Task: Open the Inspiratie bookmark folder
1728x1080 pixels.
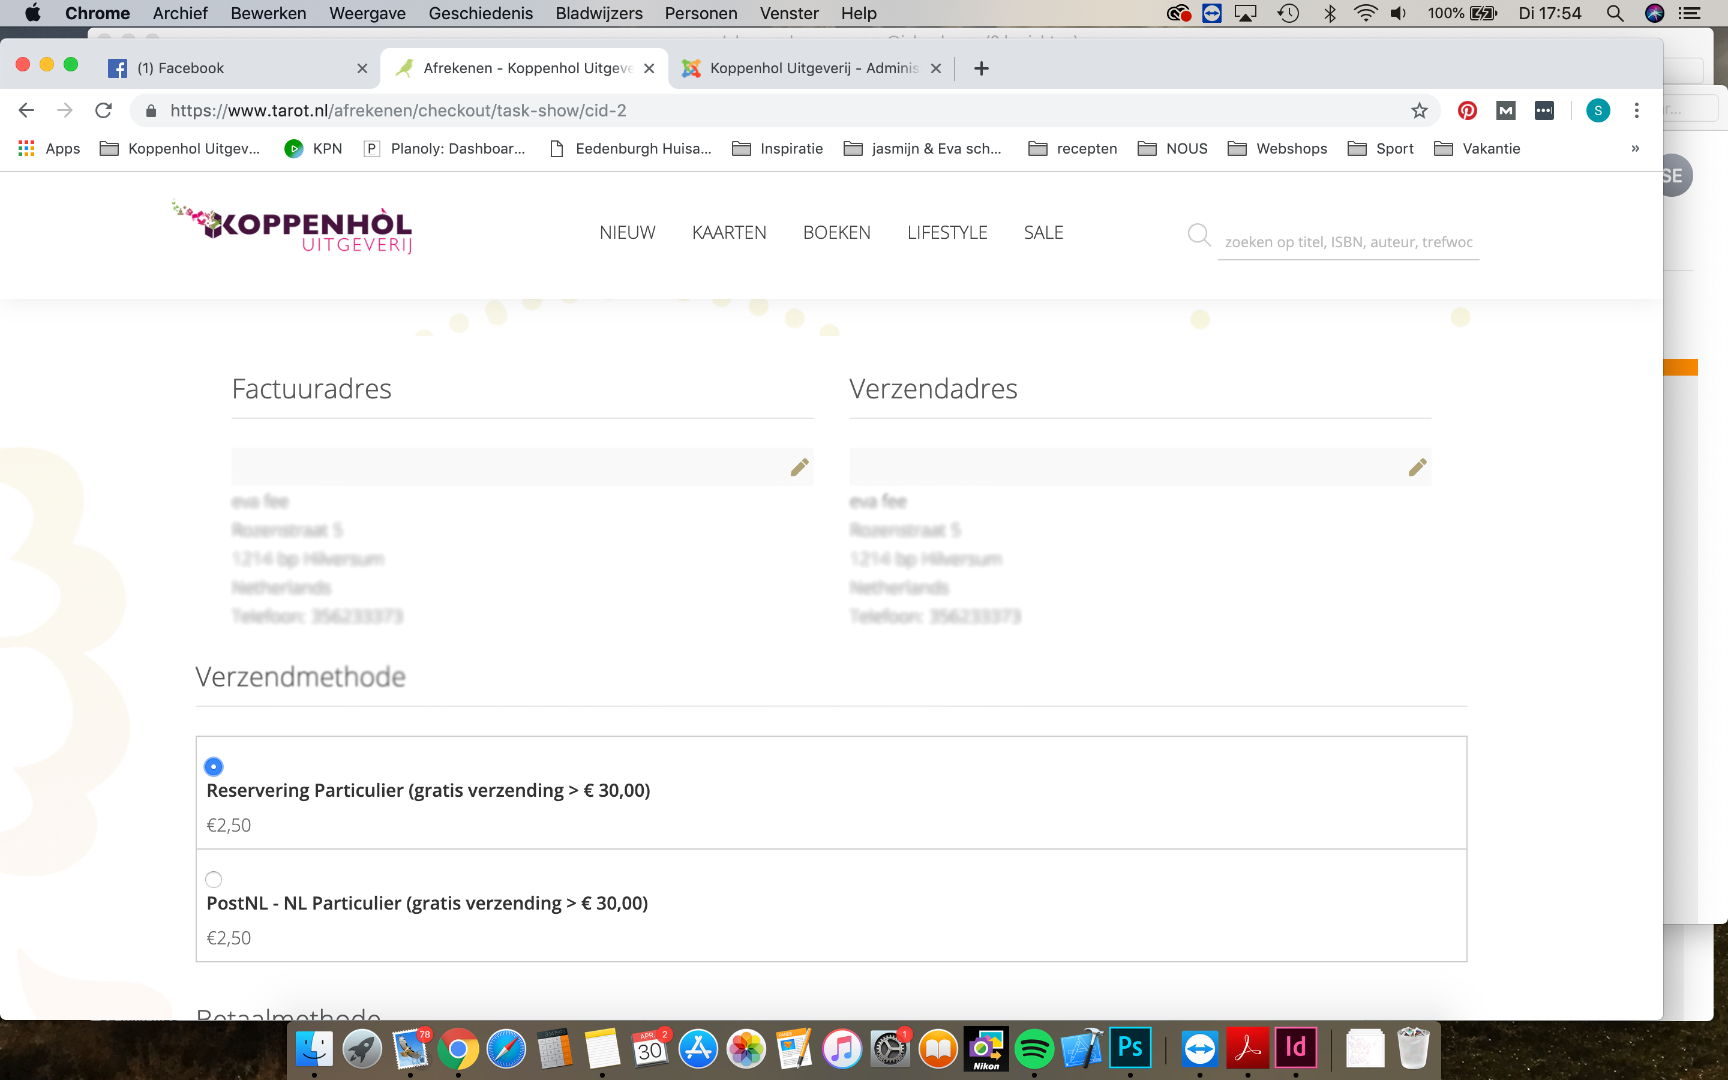Action: [x=778, y=149]
